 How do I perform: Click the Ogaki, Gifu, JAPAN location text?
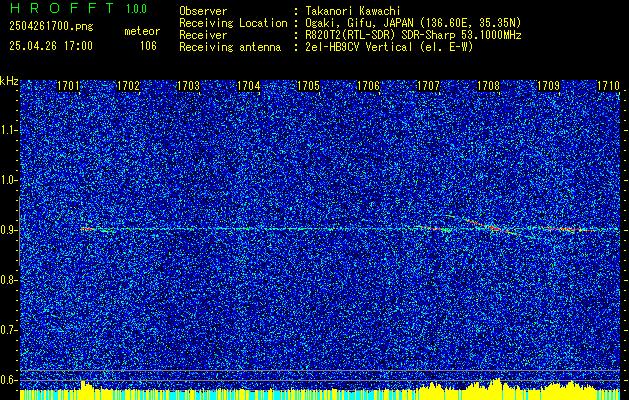click(413, 23)
